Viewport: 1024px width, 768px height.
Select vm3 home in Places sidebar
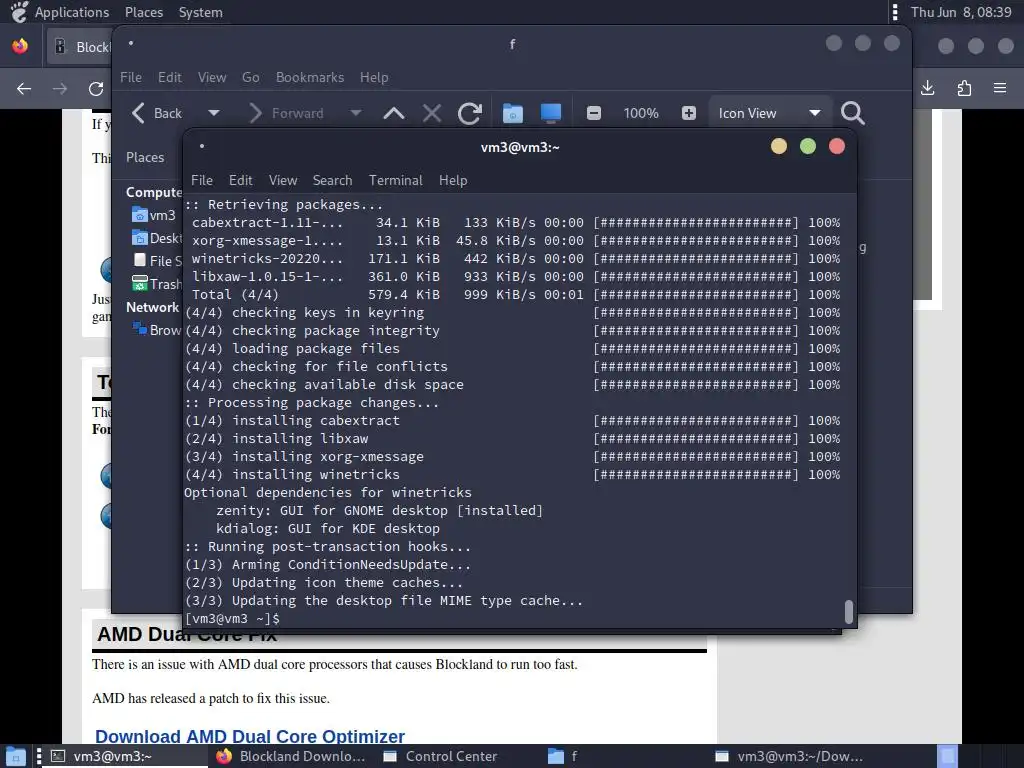pos(154,215)
